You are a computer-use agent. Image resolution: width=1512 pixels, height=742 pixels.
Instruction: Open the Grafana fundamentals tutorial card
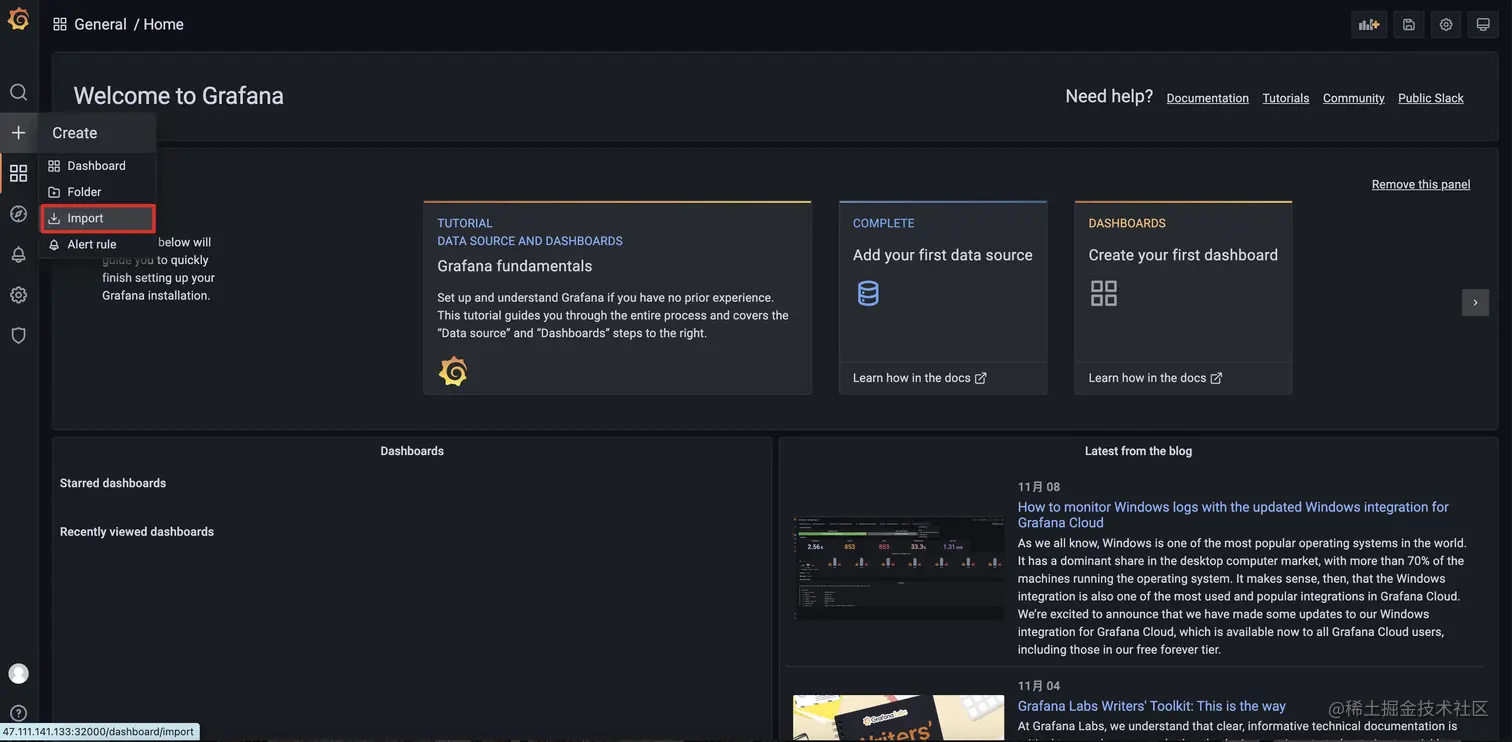617,298
